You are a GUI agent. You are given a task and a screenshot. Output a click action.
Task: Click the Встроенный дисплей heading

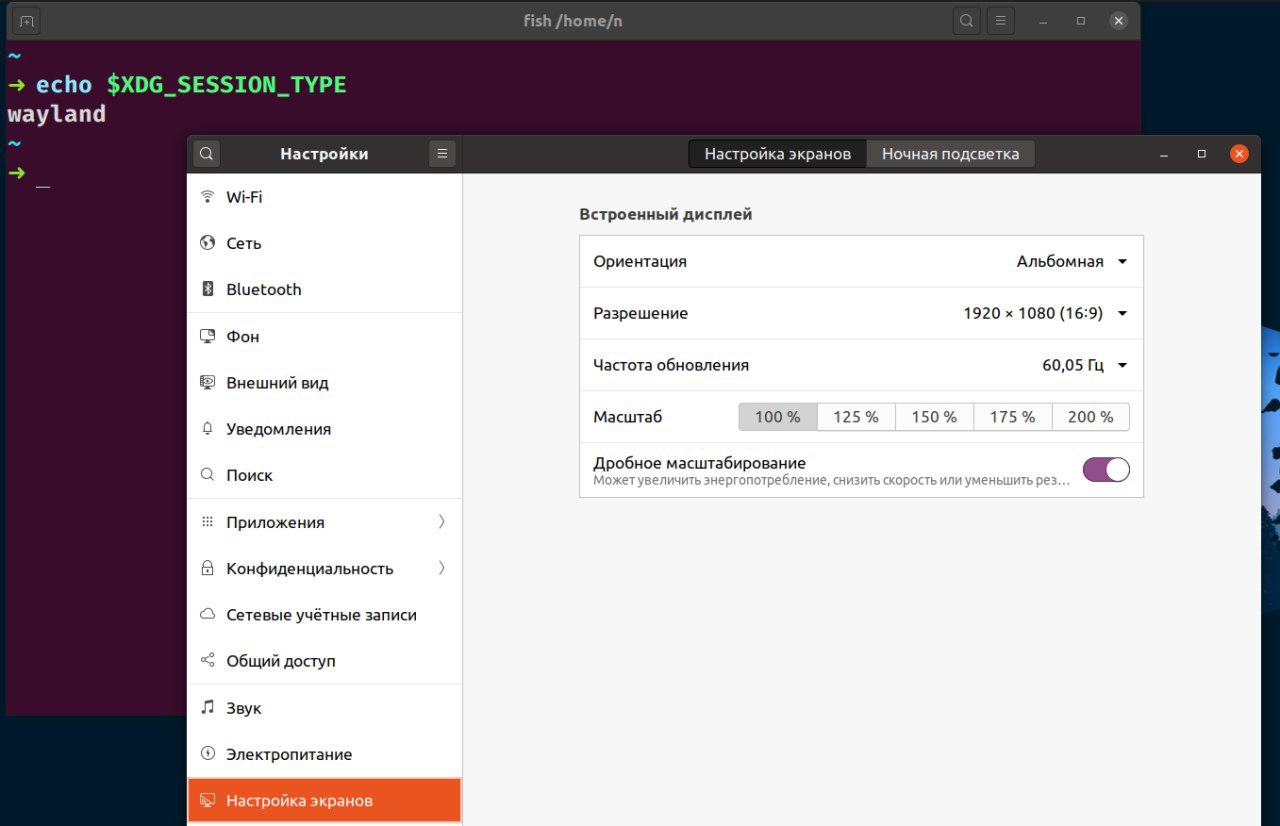[x=665, y=214]
